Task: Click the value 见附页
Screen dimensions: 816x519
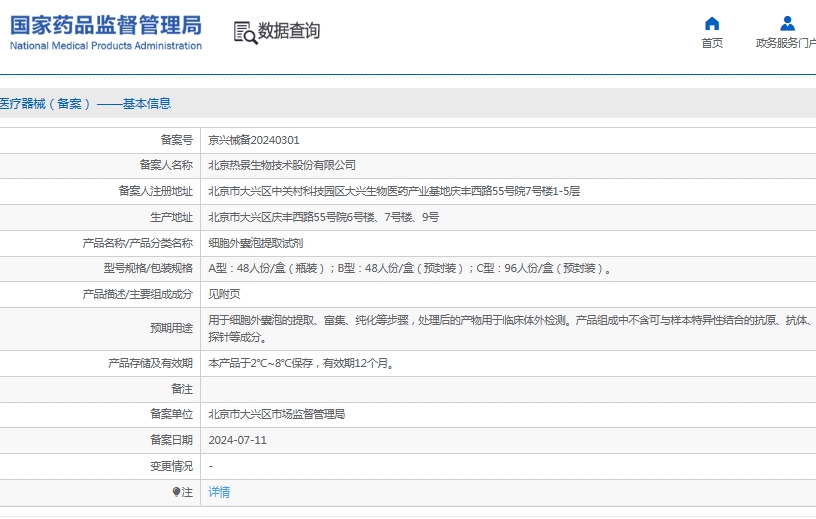Action: (x=224, y=294)
